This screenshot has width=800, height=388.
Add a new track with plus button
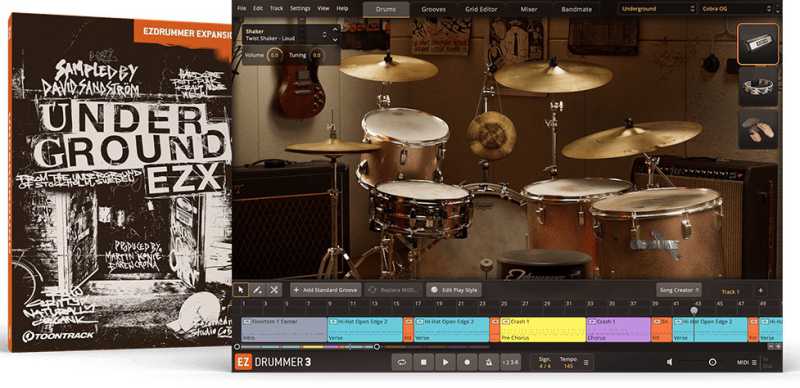coord(760,290)
